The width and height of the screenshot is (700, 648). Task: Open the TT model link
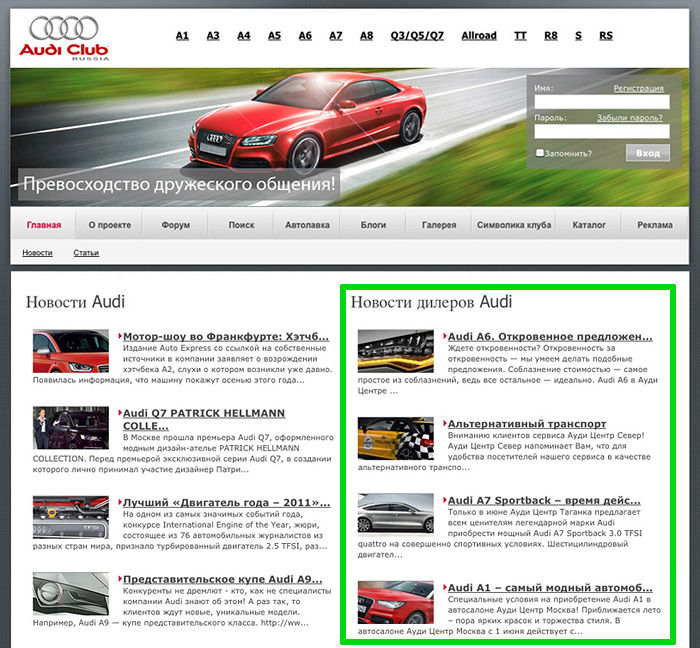(521, 36)
